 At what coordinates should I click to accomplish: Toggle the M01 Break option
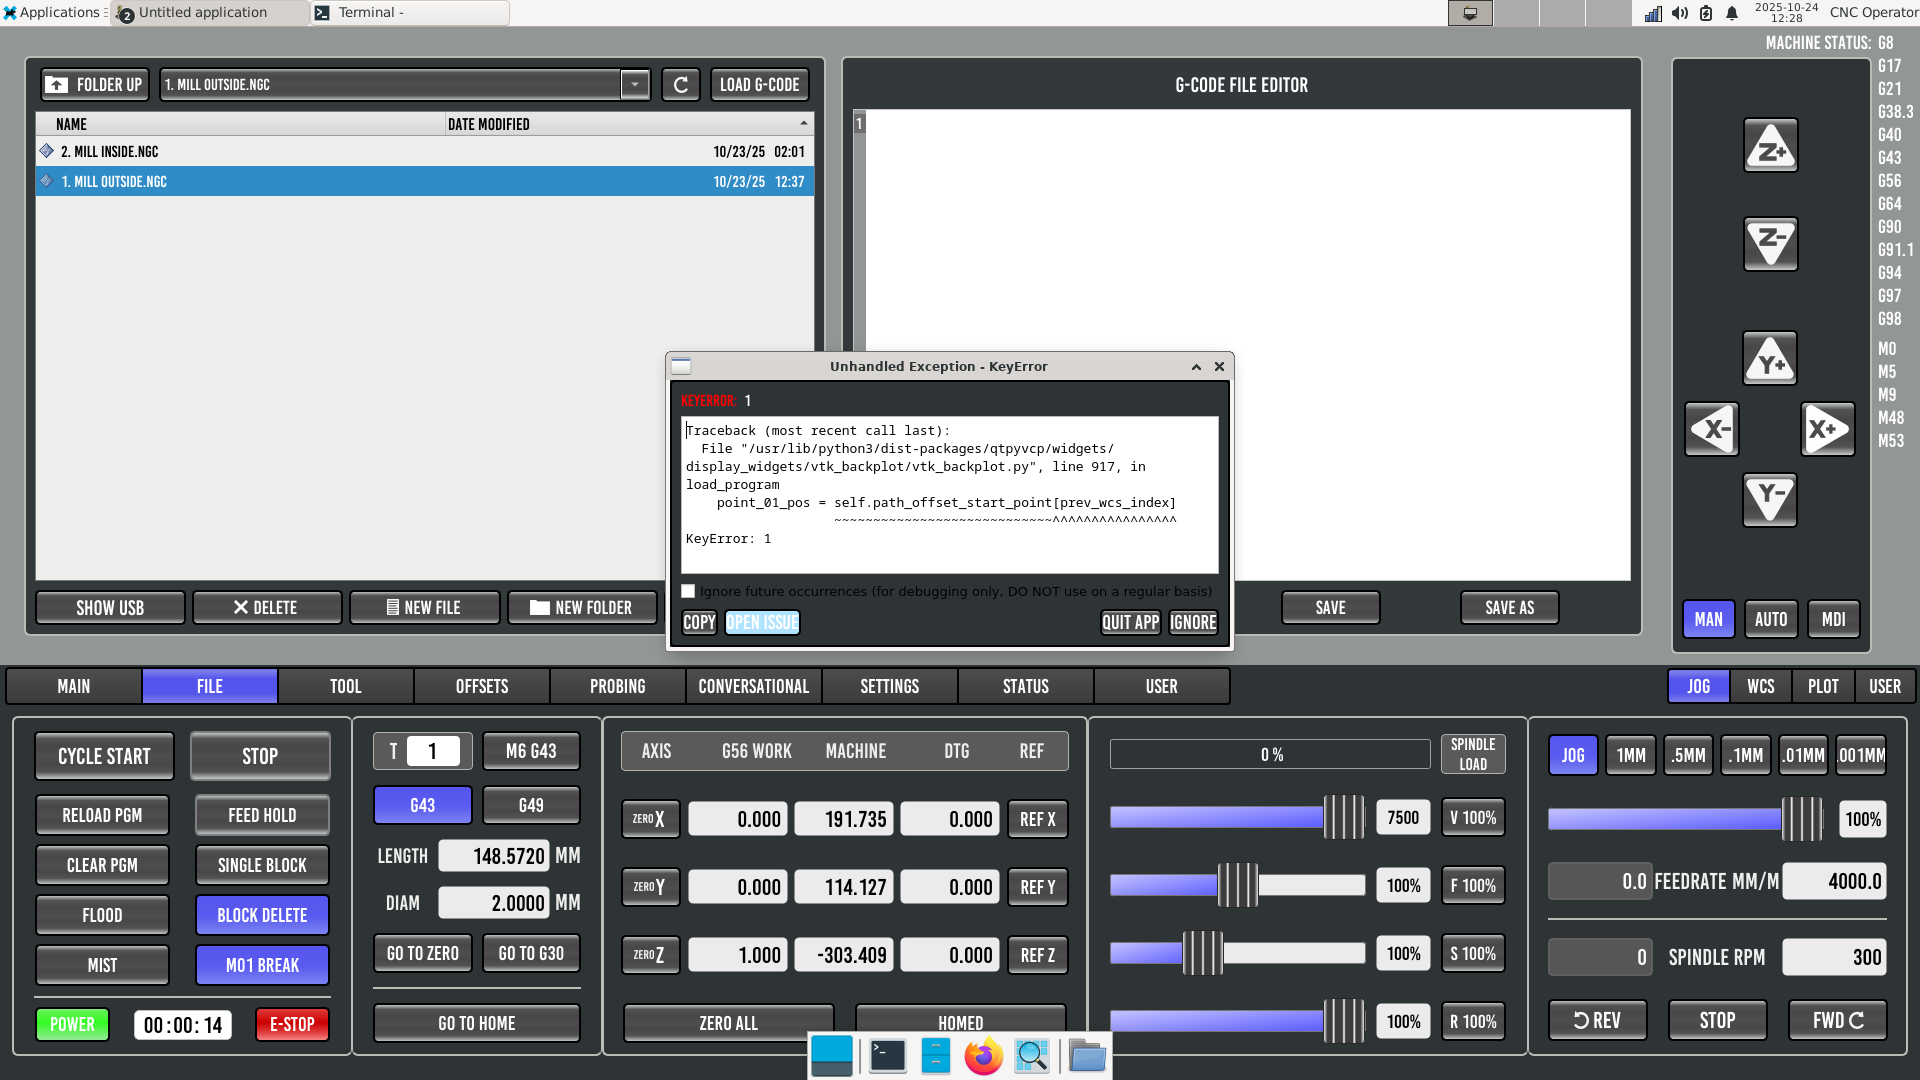point(262,965)
